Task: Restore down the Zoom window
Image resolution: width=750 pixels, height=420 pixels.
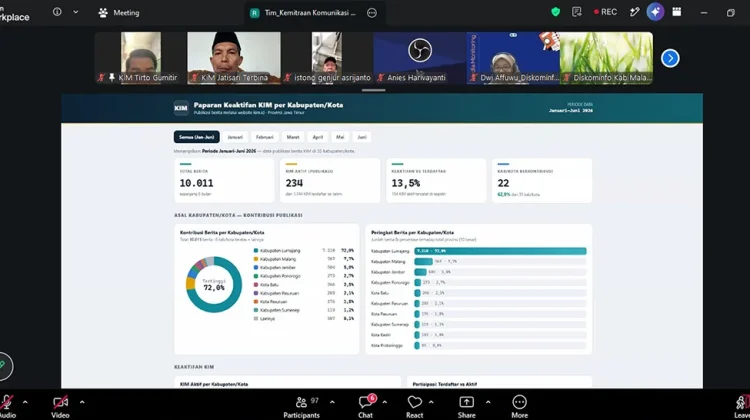Action: tap(730, 13)
